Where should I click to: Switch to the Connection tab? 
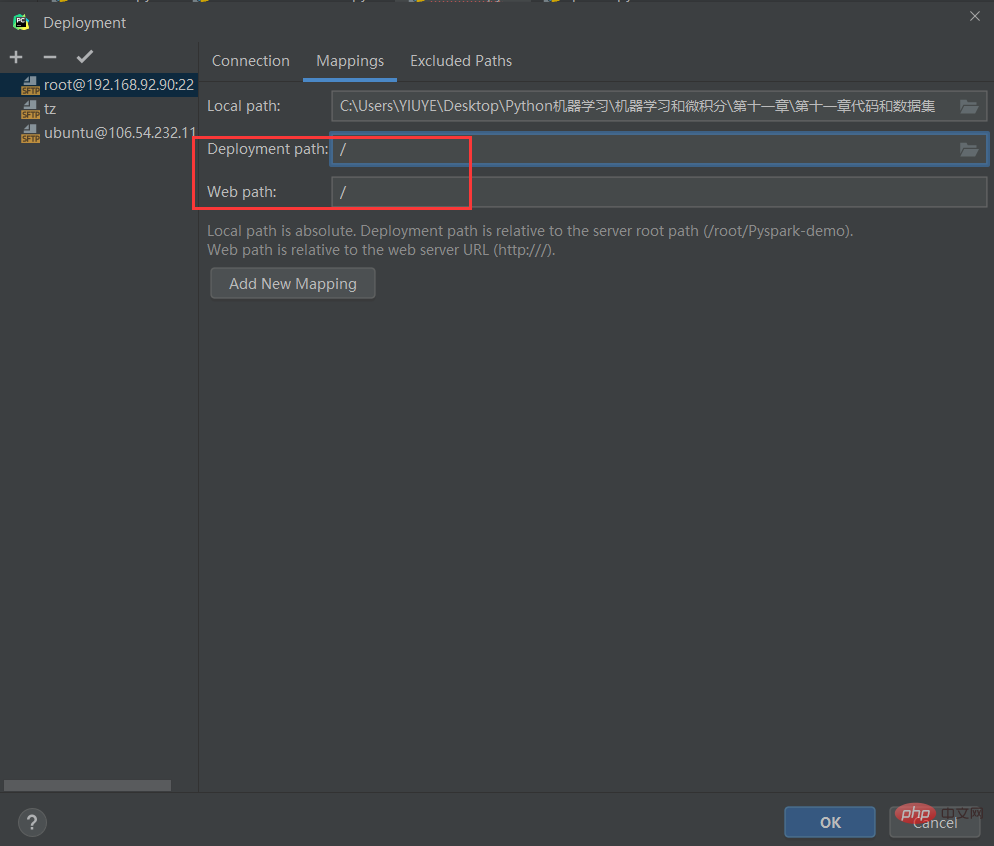coord(250,61)
